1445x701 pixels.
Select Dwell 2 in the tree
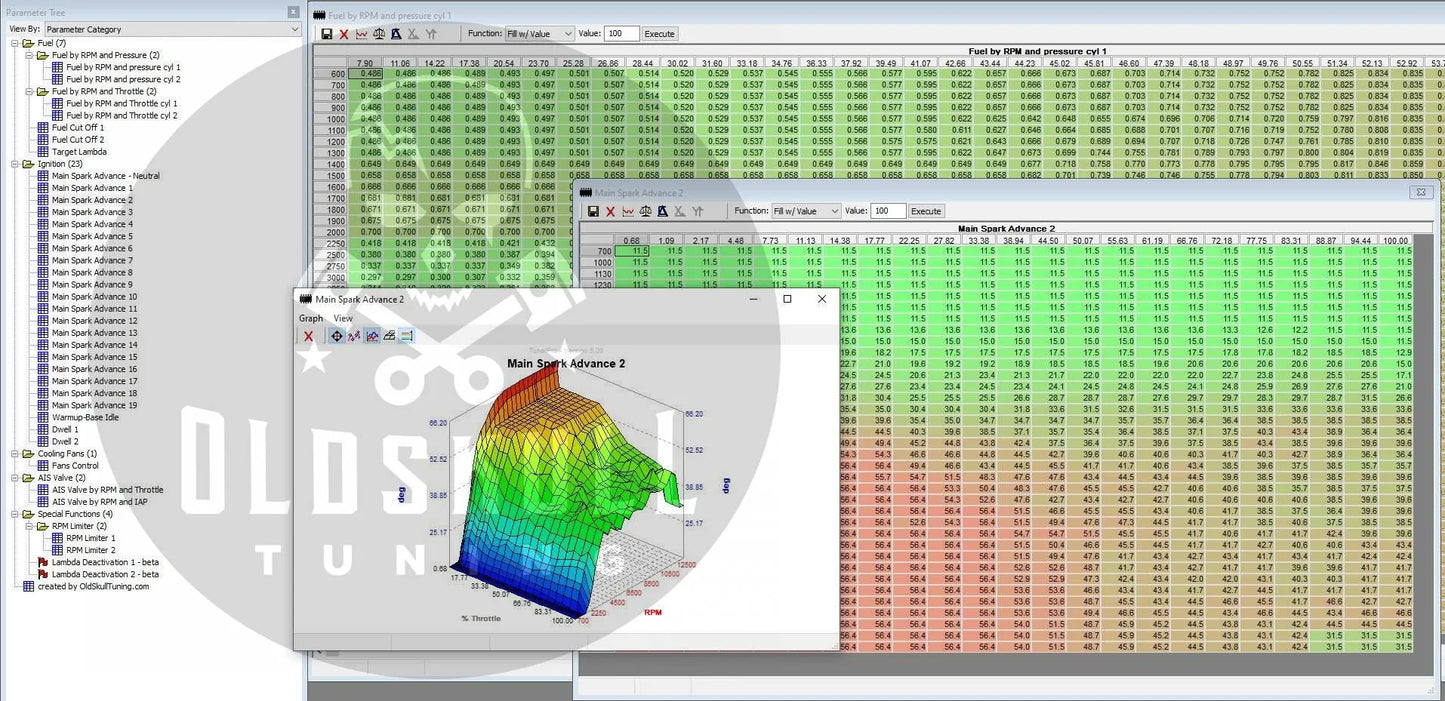65,441
